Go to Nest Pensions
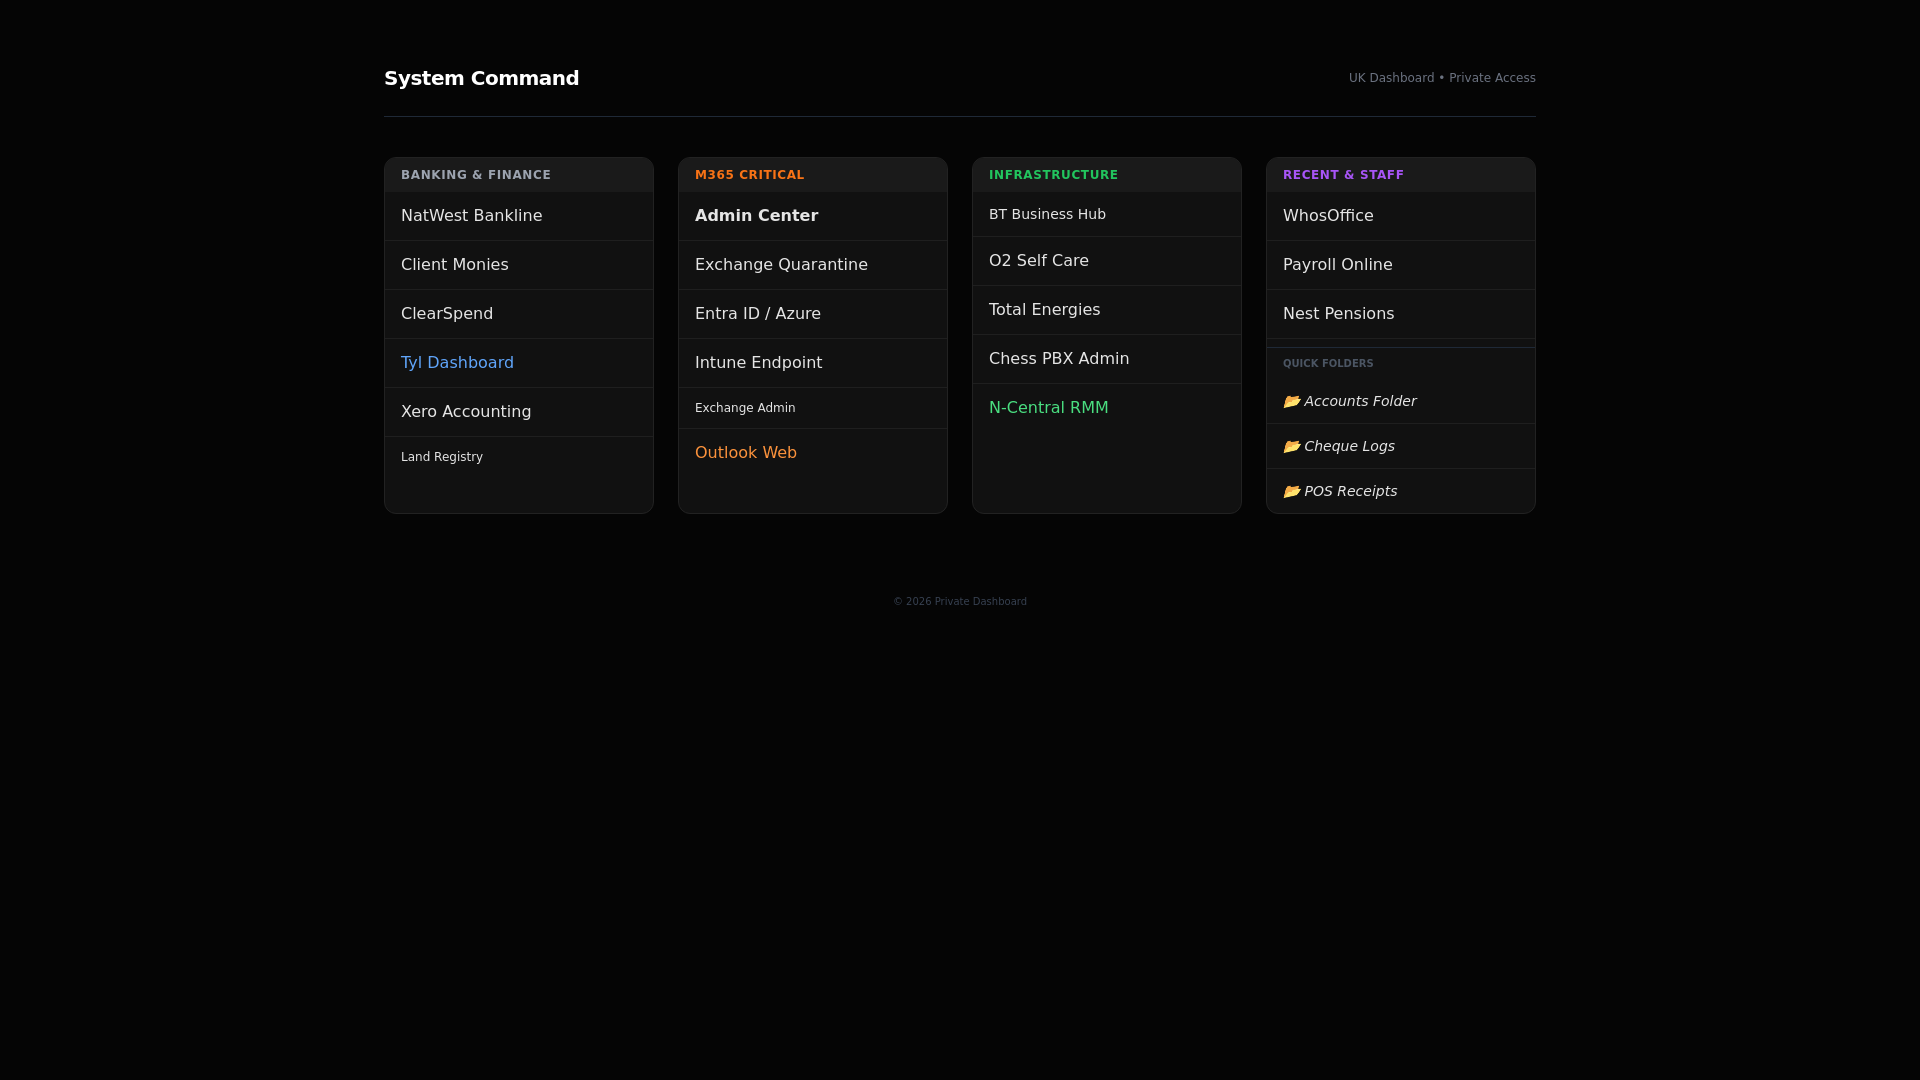The image size is (1920, 1080). (x=1401, y=314)
